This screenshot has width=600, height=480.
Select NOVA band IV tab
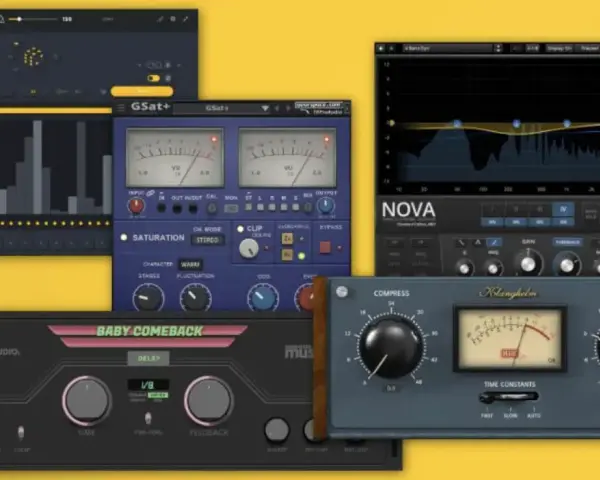click(x=563, y=209)
